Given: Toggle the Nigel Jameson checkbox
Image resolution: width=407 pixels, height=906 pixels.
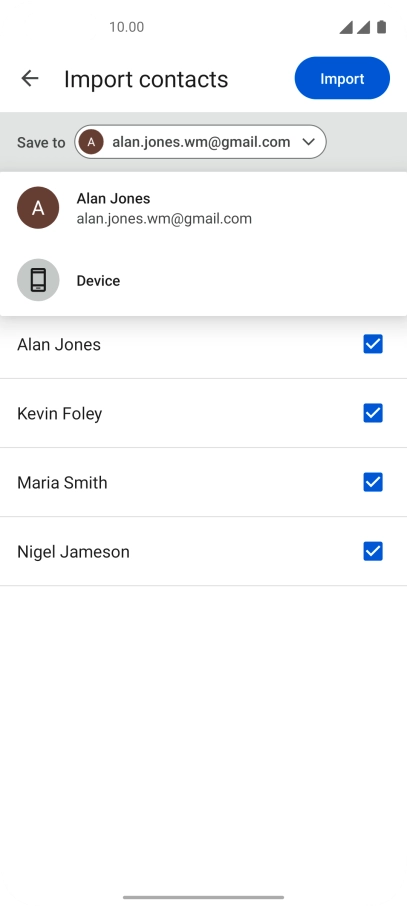Looking at the screenshot, I should (x=373, y=552).
